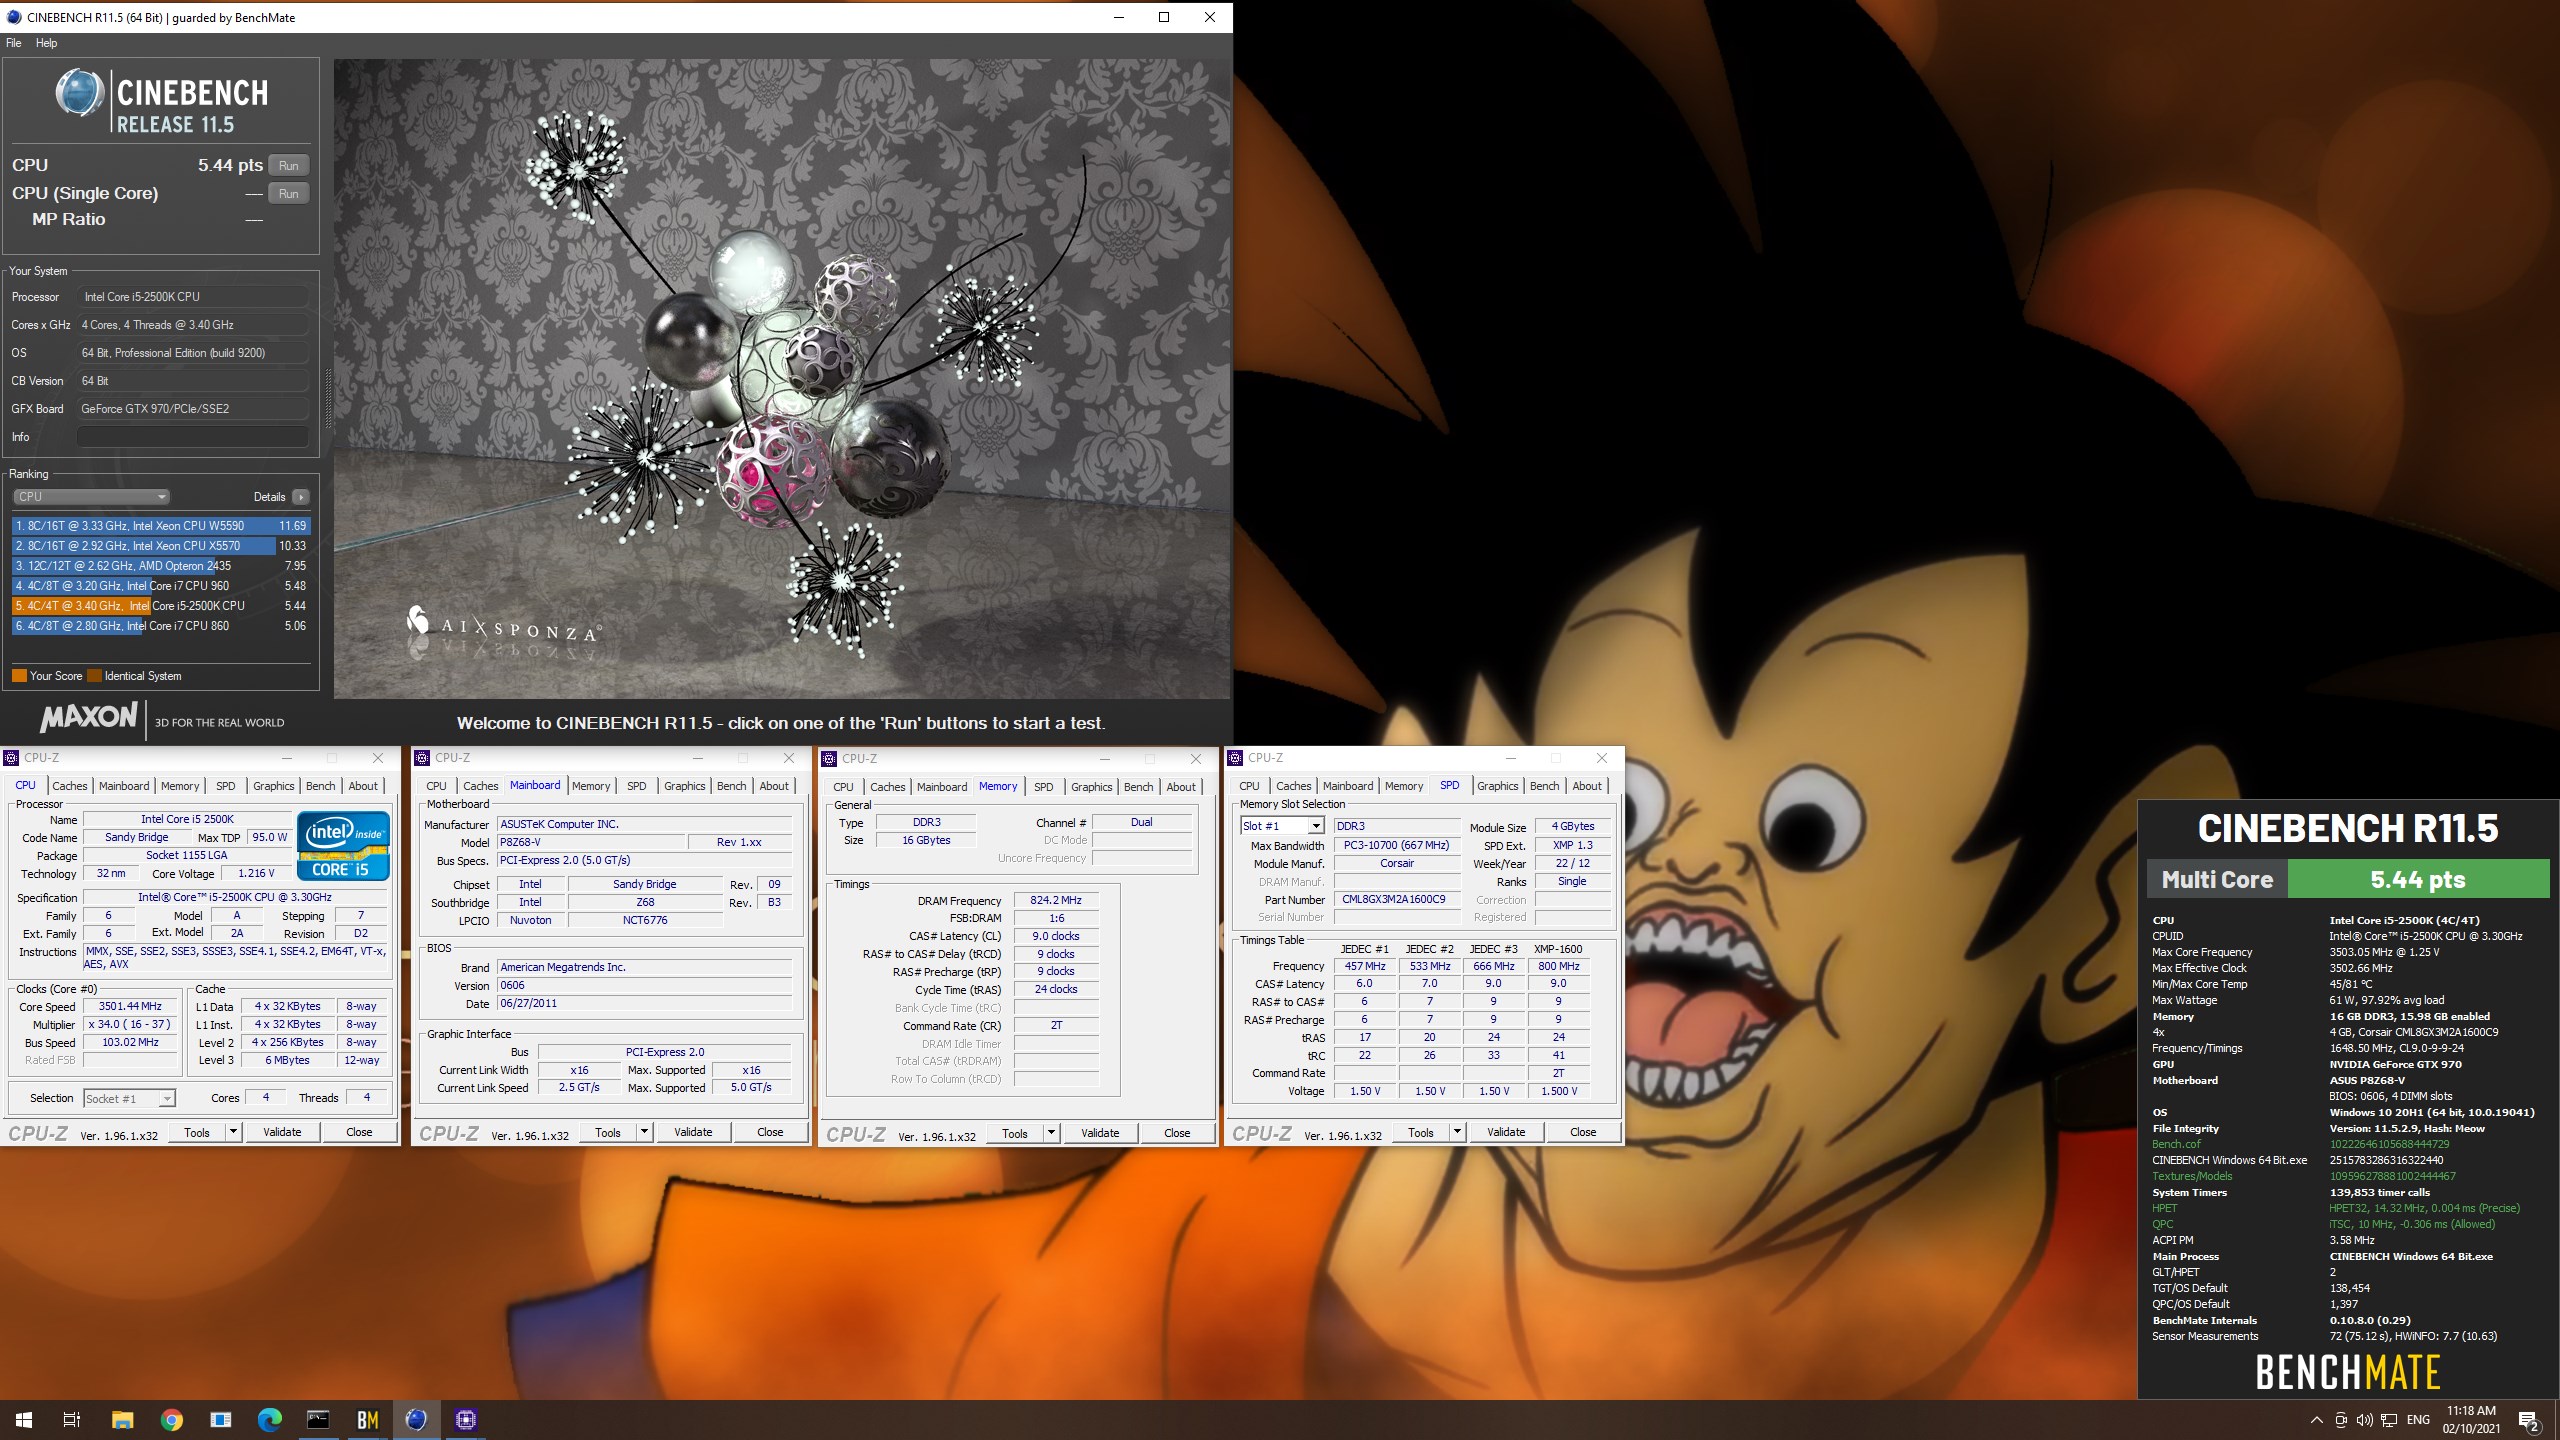Show hidden system tray icons
Image resolution: width=2560 pixels, height=1440 pixels.
[x=2316, y=1419]
